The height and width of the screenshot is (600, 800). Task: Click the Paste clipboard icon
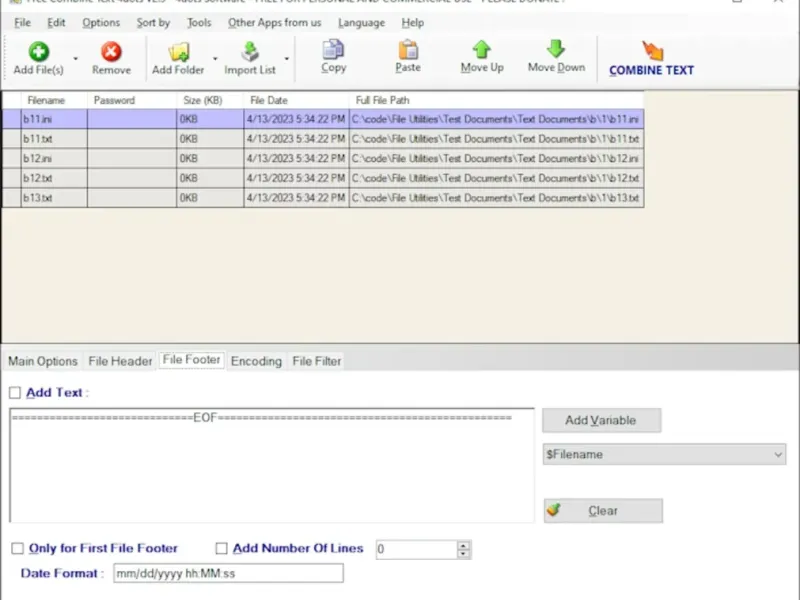click(x=408, y=49)
